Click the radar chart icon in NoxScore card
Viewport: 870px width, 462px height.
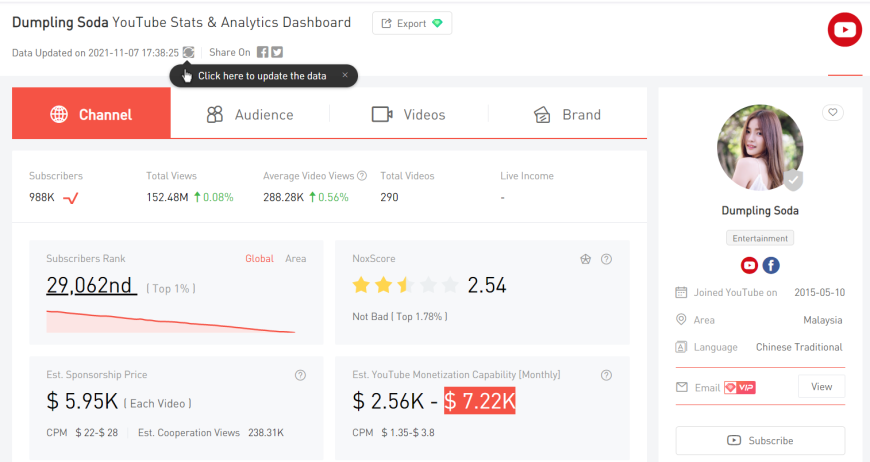point(585,259)
